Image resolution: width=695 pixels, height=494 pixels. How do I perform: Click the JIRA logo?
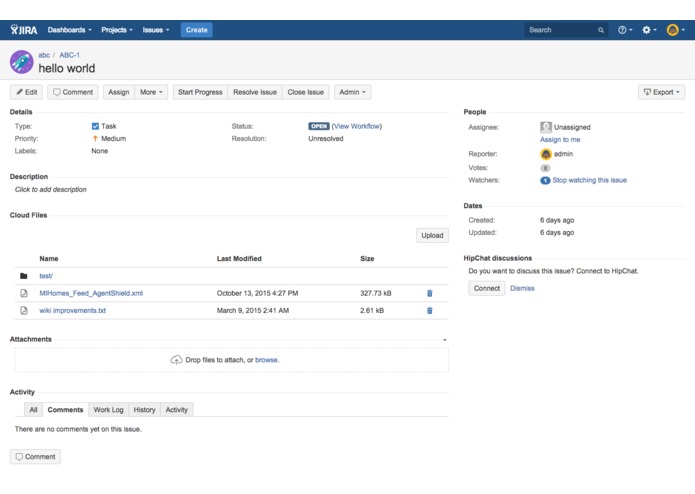24,30
